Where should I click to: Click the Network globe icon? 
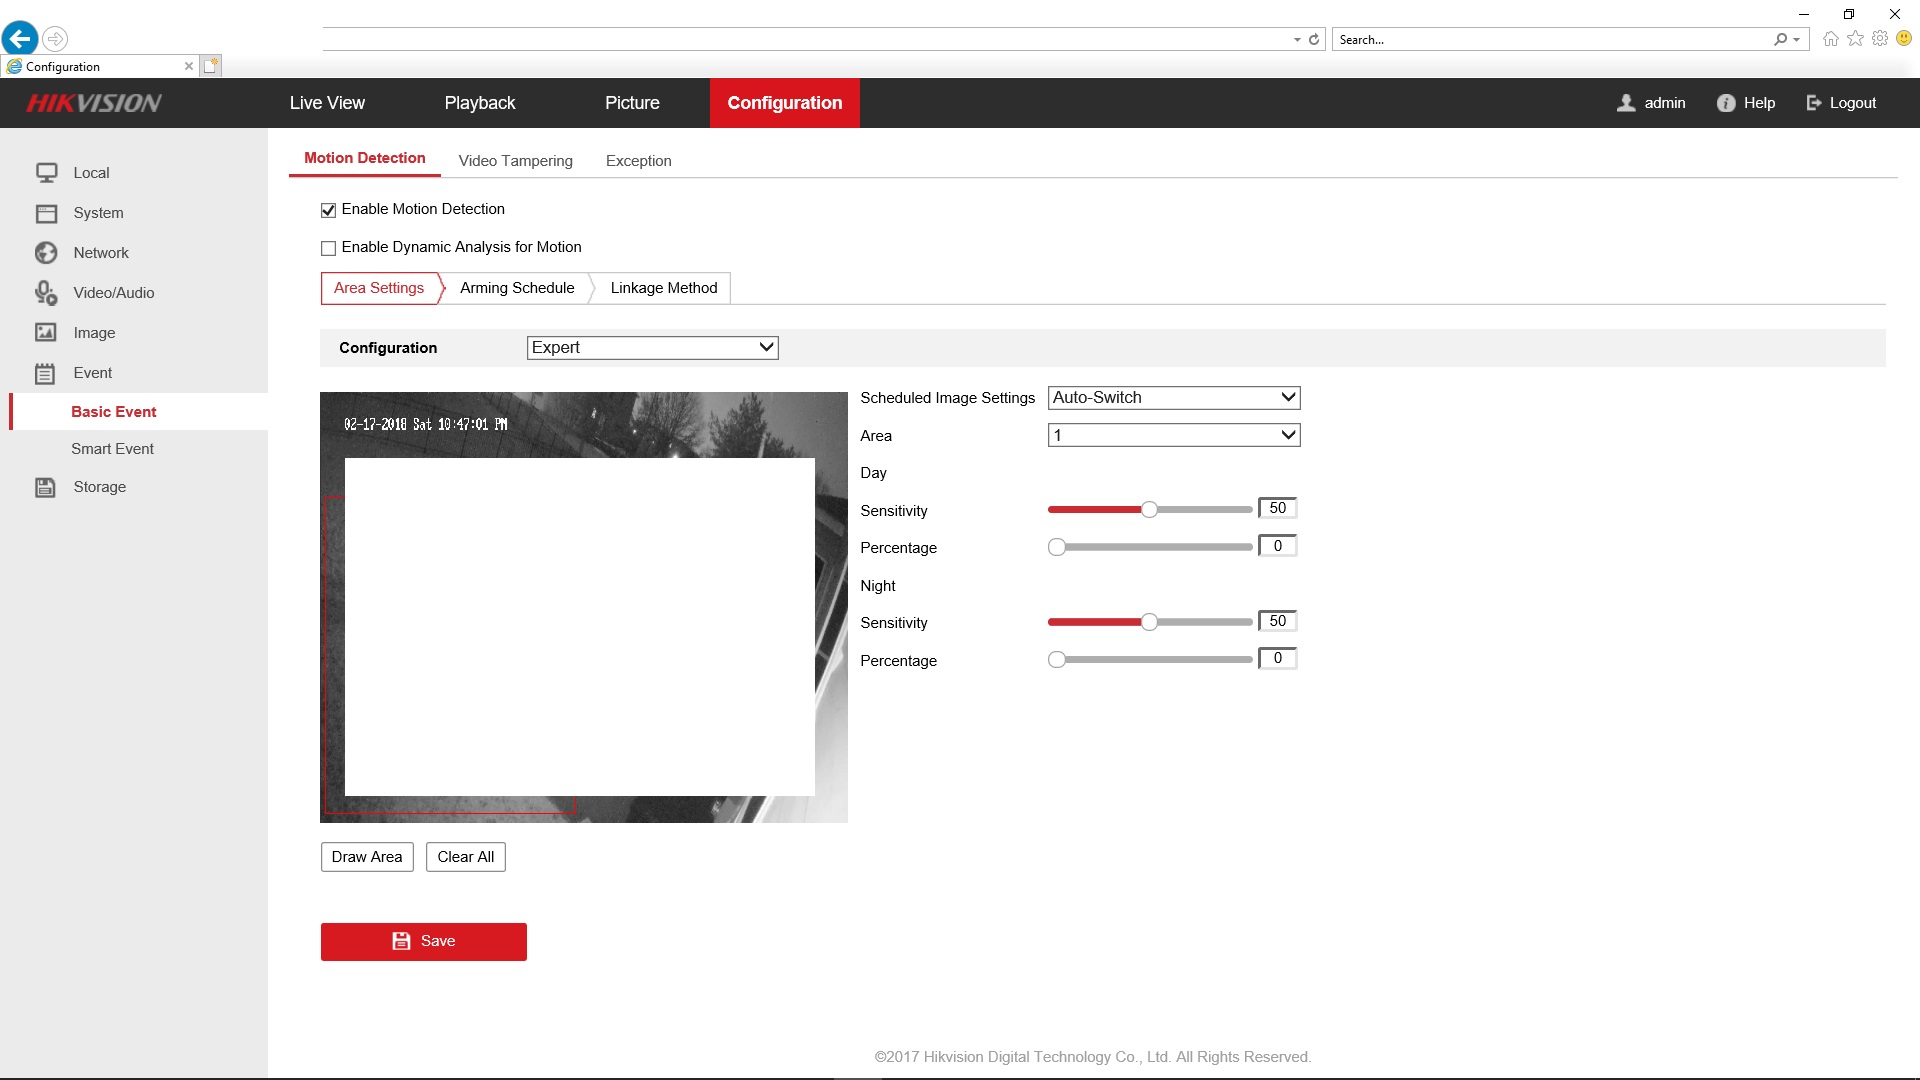coord(46,253)
